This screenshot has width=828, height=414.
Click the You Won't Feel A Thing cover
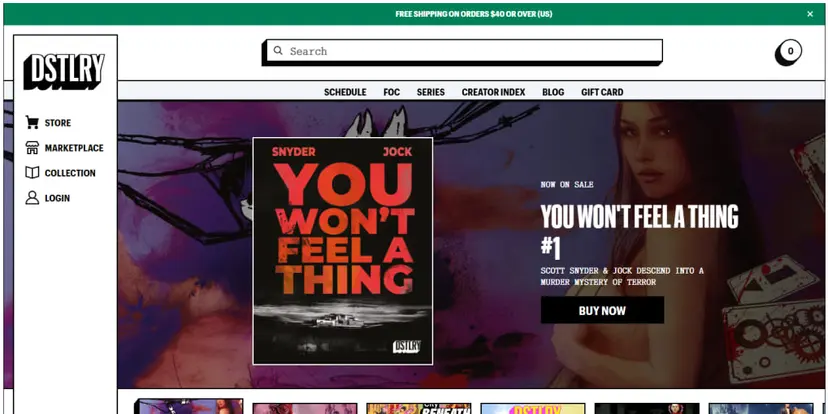point(342,250)
